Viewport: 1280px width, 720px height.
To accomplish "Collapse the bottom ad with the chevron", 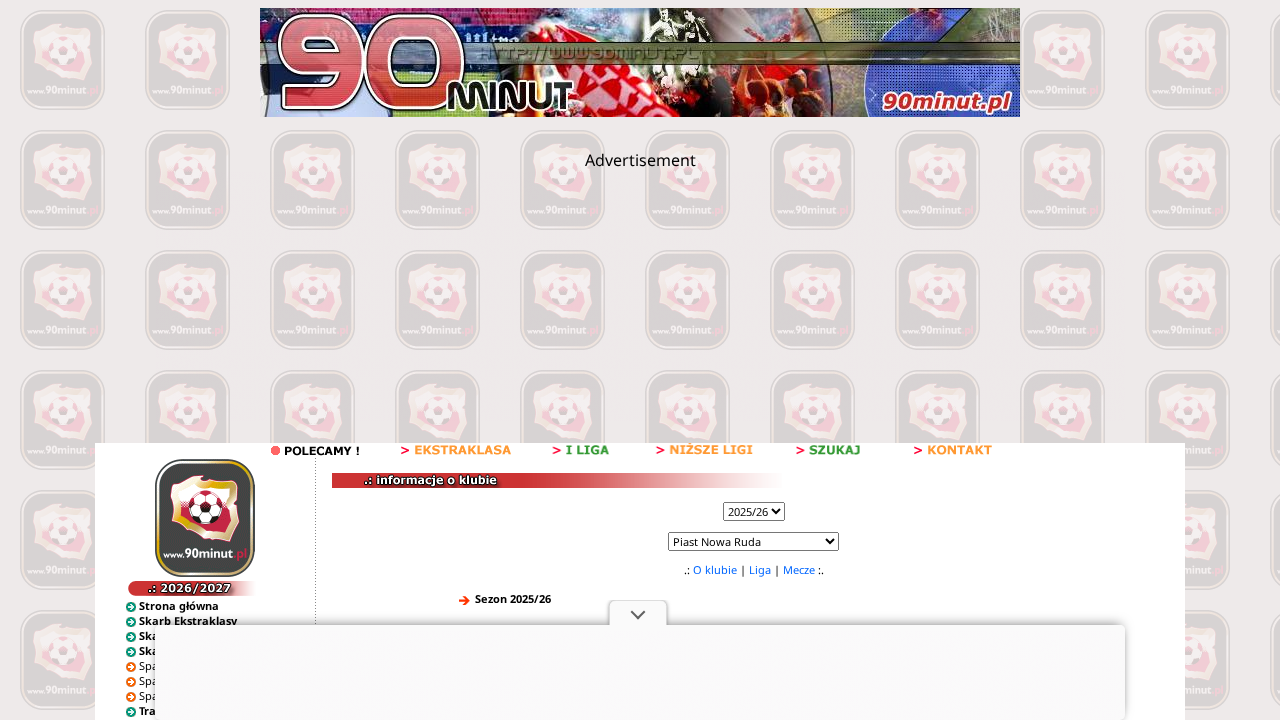I will point(638,614).
